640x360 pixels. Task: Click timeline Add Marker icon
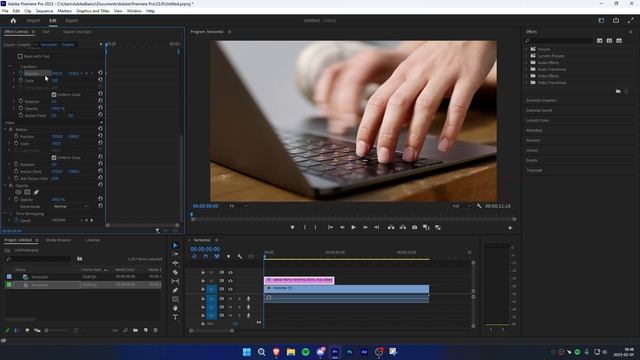click(228, 256)
